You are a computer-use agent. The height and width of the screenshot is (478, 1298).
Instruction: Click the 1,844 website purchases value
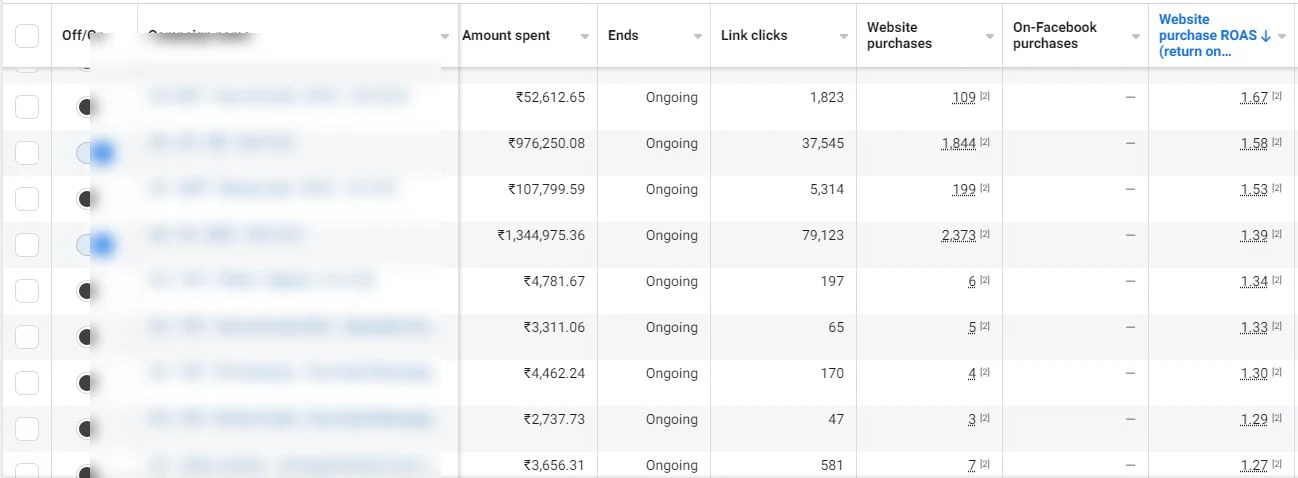click(x=958, y=144)
